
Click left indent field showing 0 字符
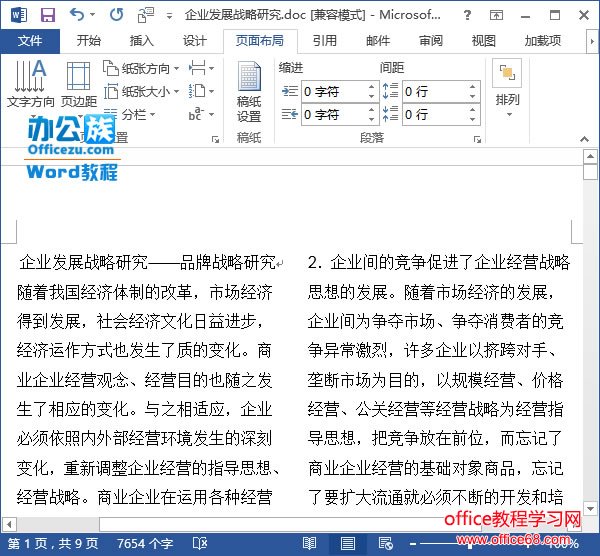333,92
